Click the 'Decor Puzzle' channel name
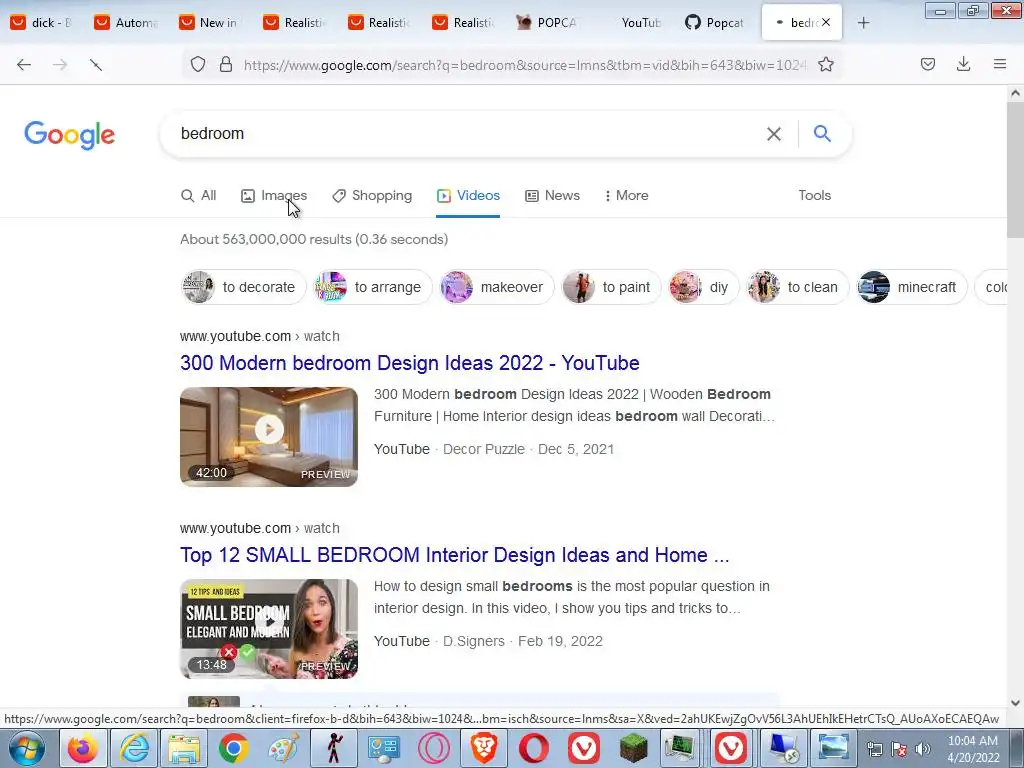Viewport: 1024px width, 768px height. (x=484, y=449)
